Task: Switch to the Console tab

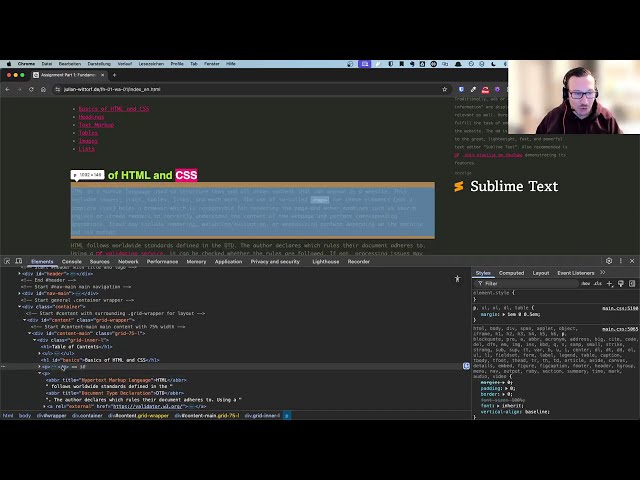Action: point(72,262)
